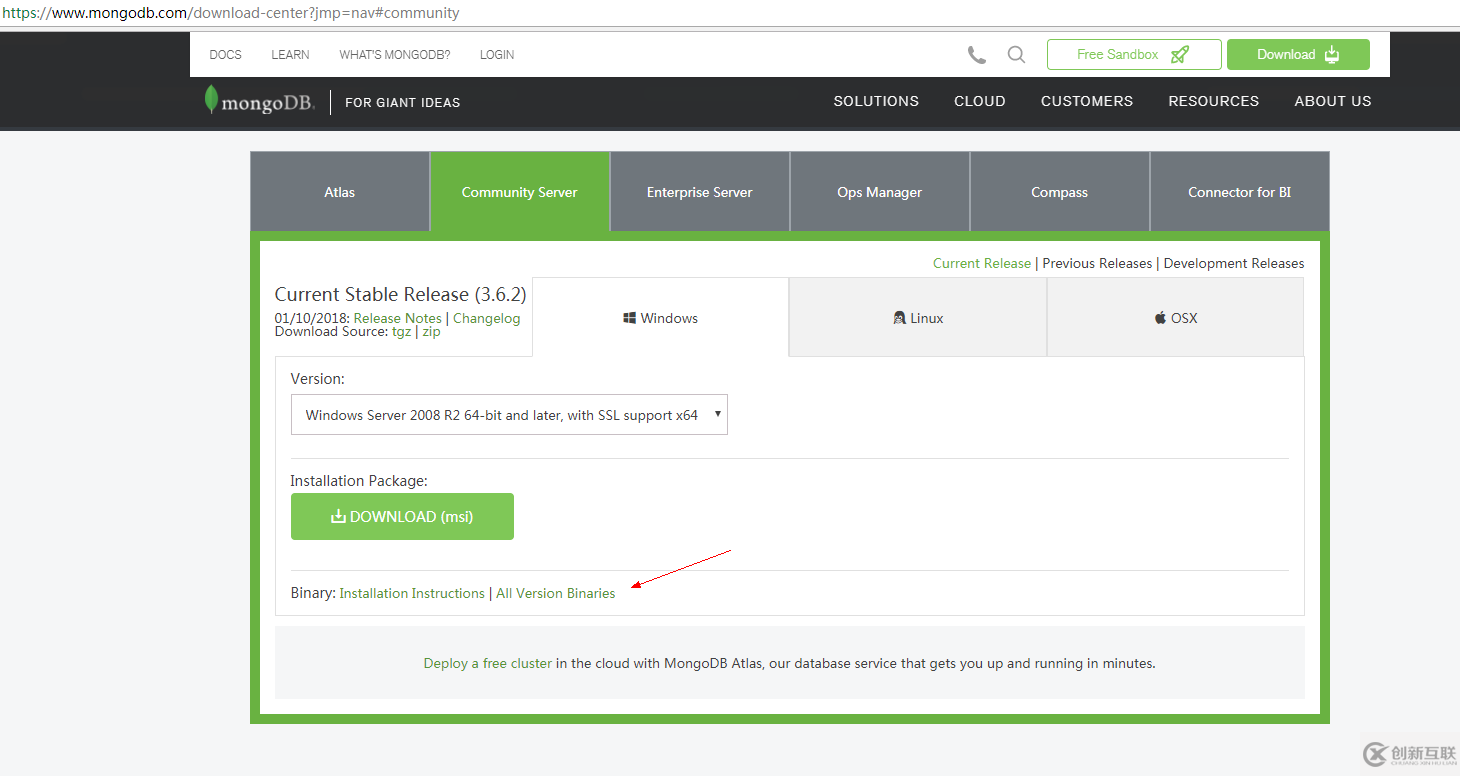Open the Changelog link
This screenshot has height=776, width=1460.
pyautogui.click(x=487, y=318)
